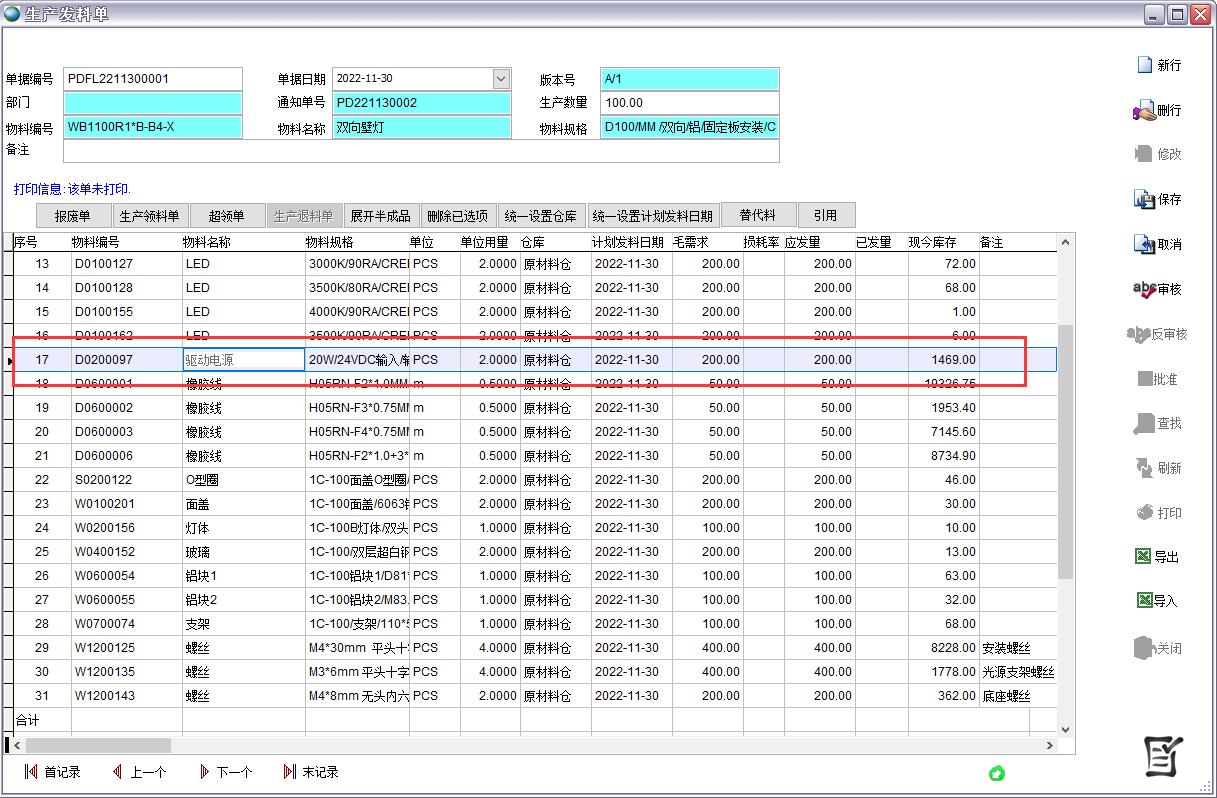
Task: Click vertical scrollbar down arrow
Action: coord(1065,730)
